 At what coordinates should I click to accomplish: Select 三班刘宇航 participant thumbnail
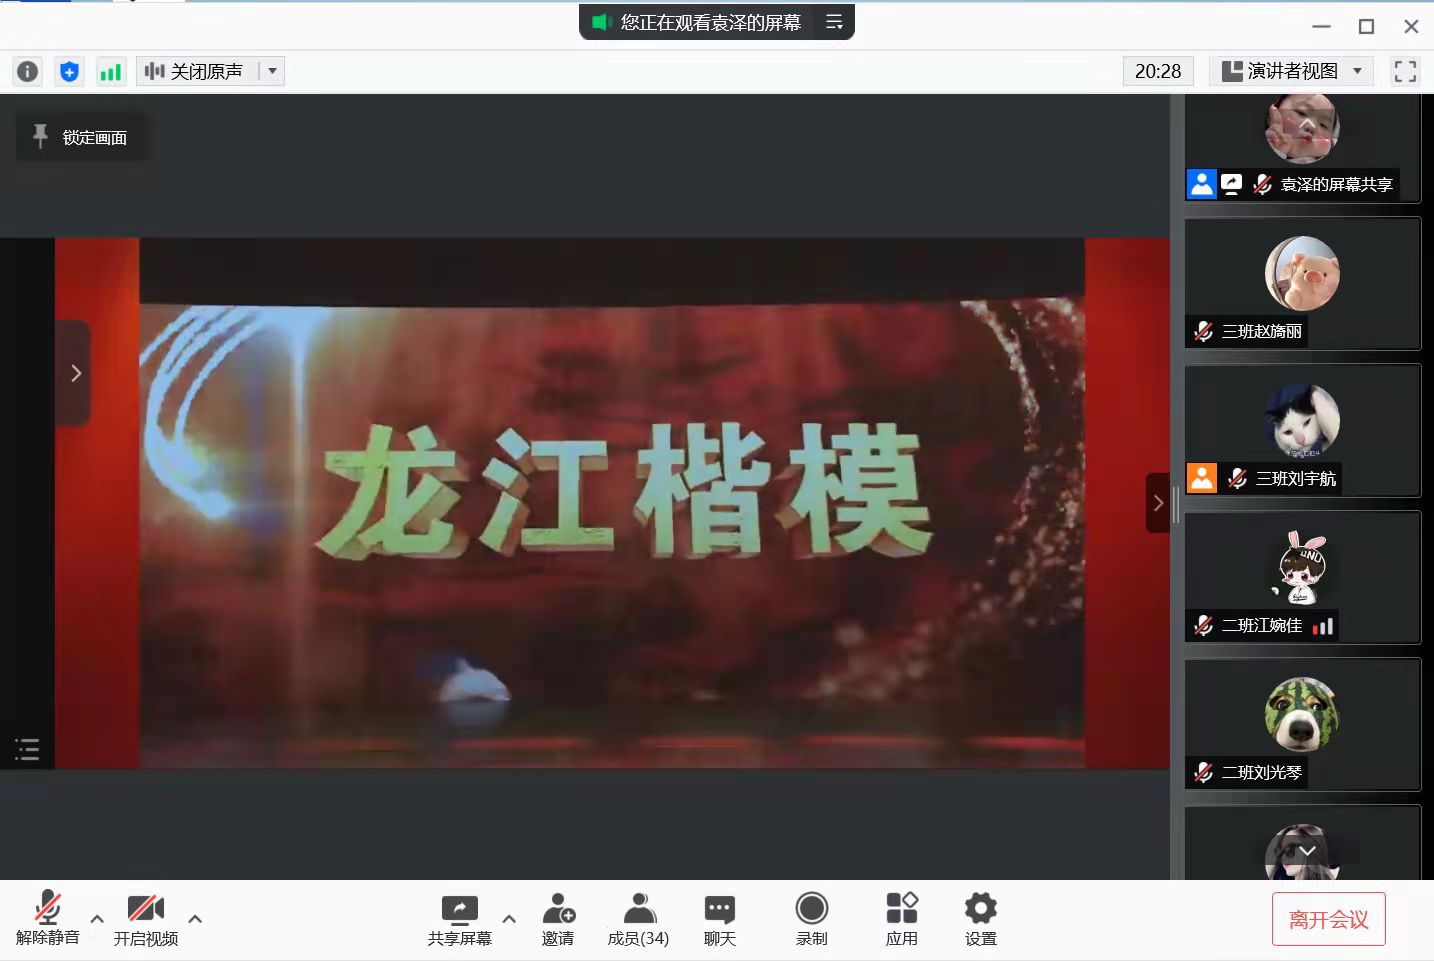click(x=1302, y=430)
